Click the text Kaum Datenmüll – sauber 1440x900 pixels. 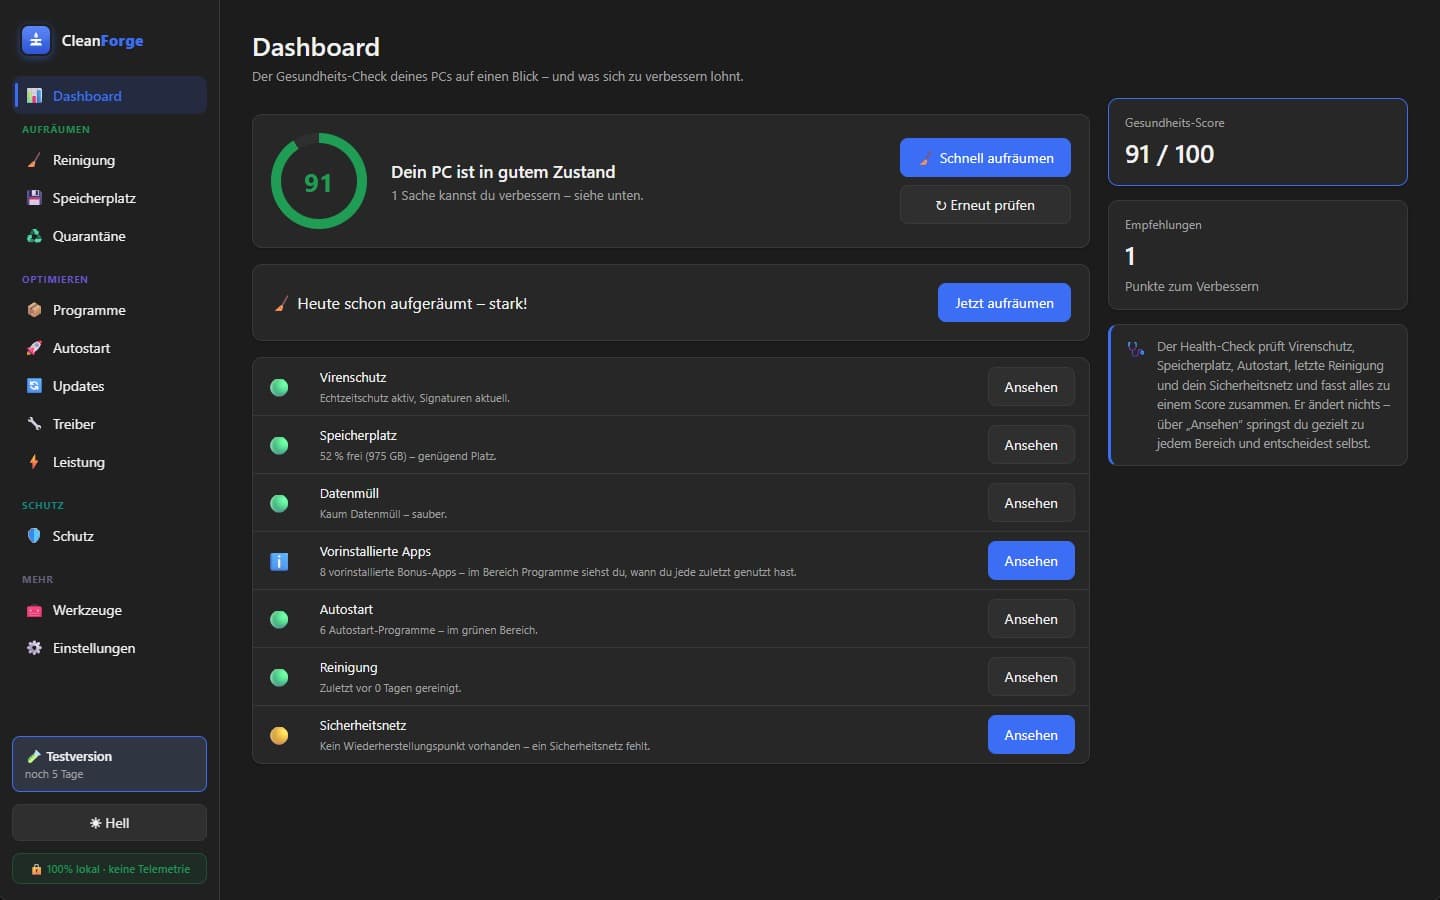[383, 514]
